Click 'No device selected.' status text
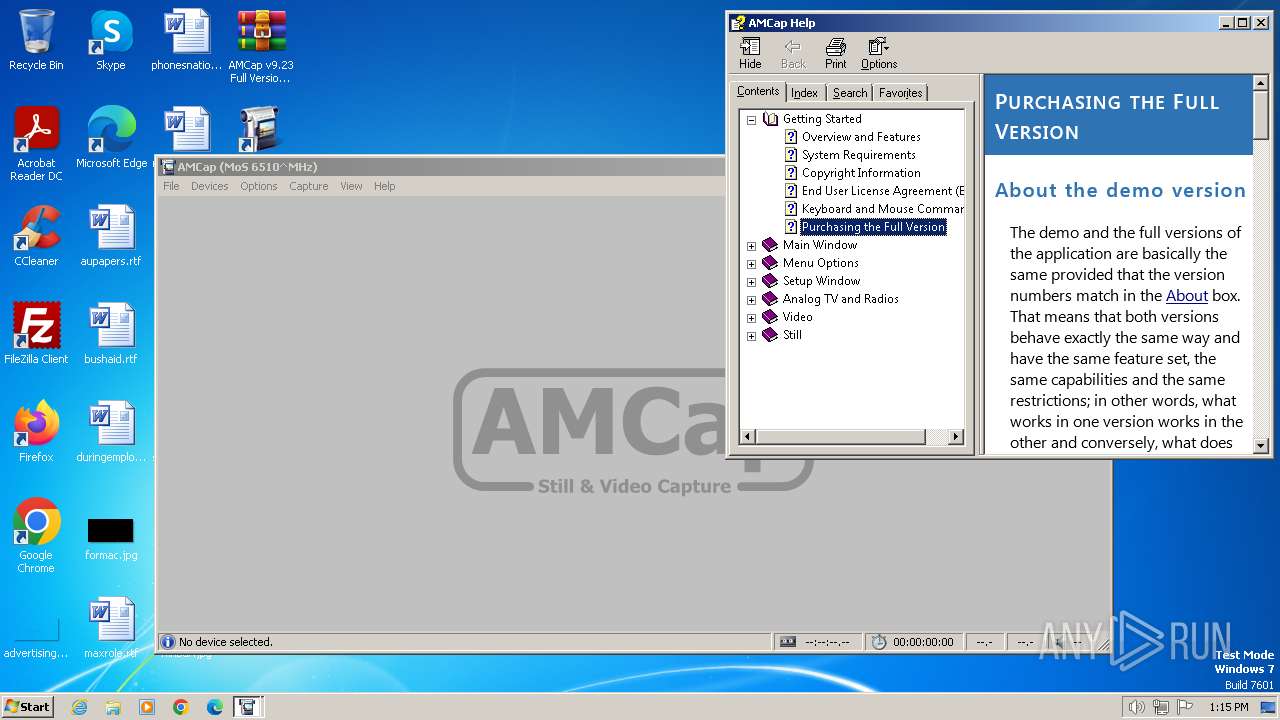 pos(226,642)
